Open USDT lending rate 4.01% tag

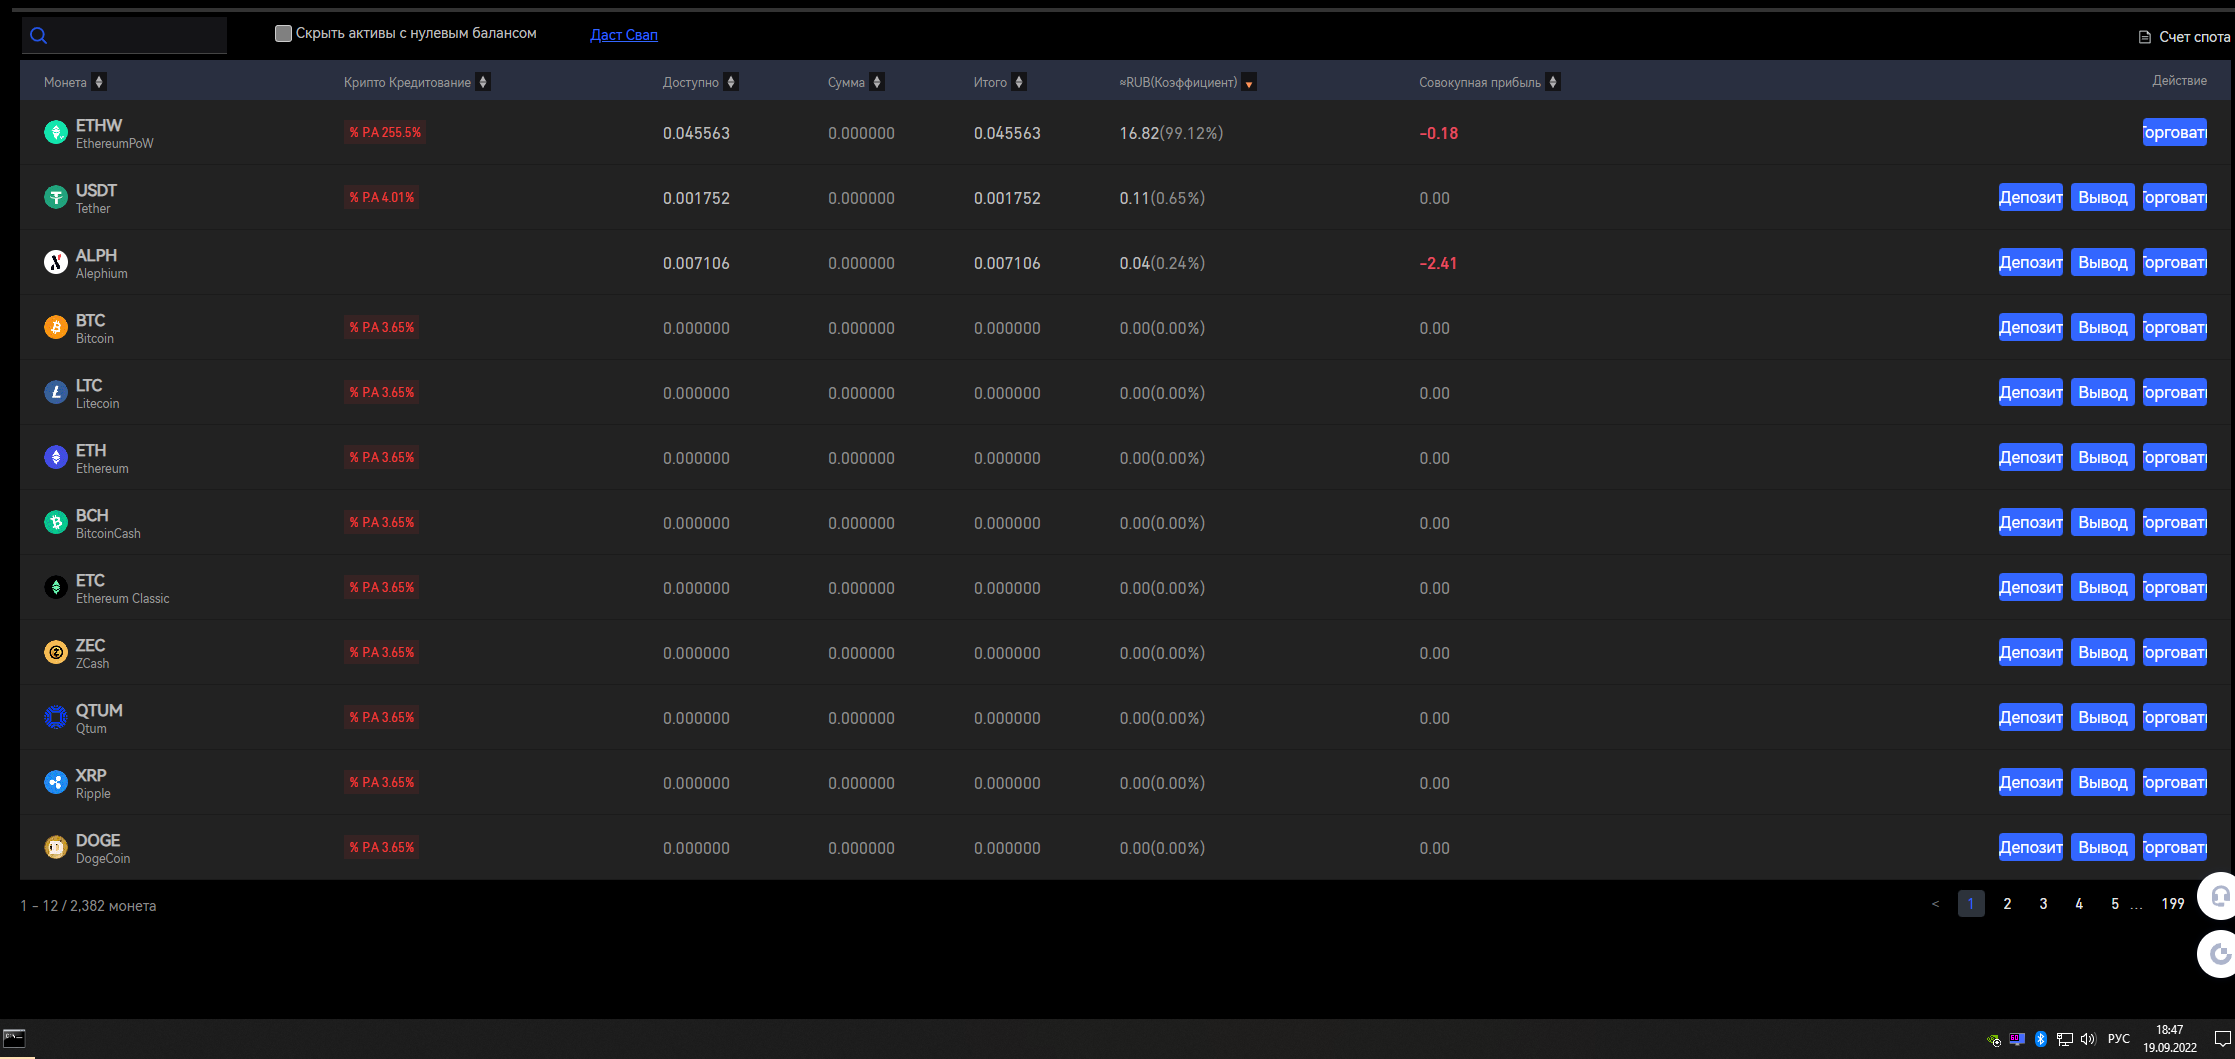381,197
